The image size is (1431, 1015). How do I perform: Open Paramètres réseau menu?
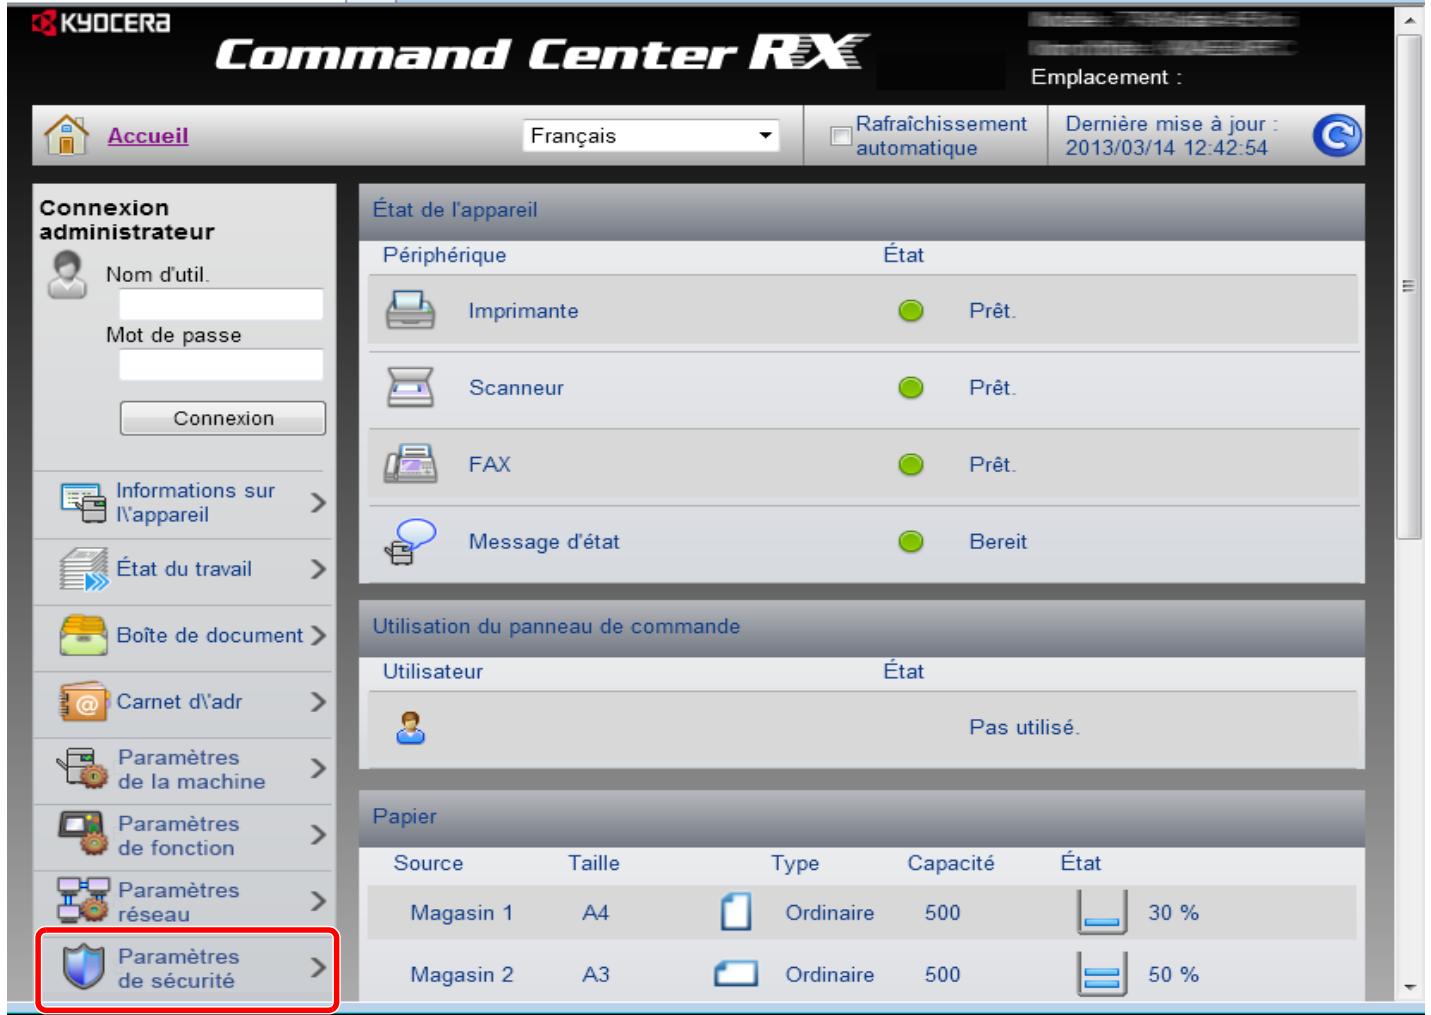tap(184, 903)
